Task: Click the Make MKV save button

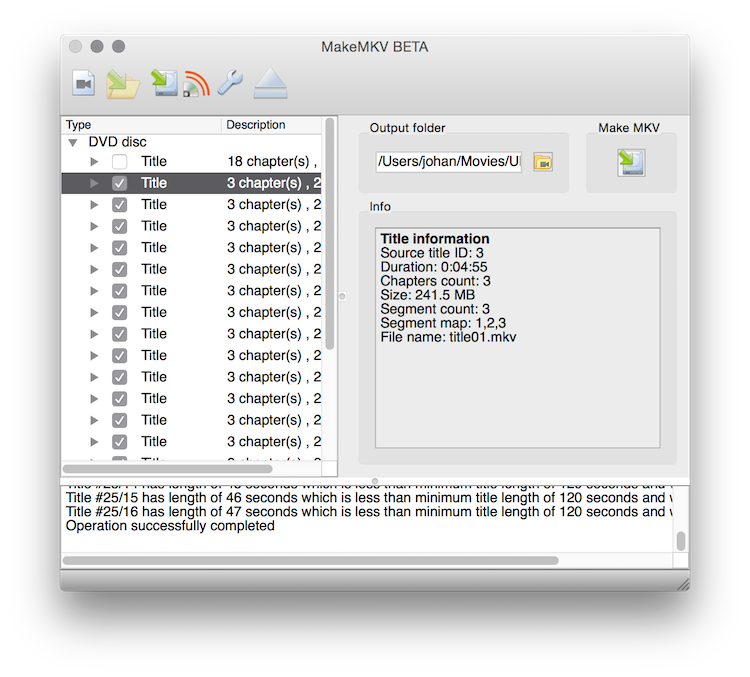Action: [631, 163]
